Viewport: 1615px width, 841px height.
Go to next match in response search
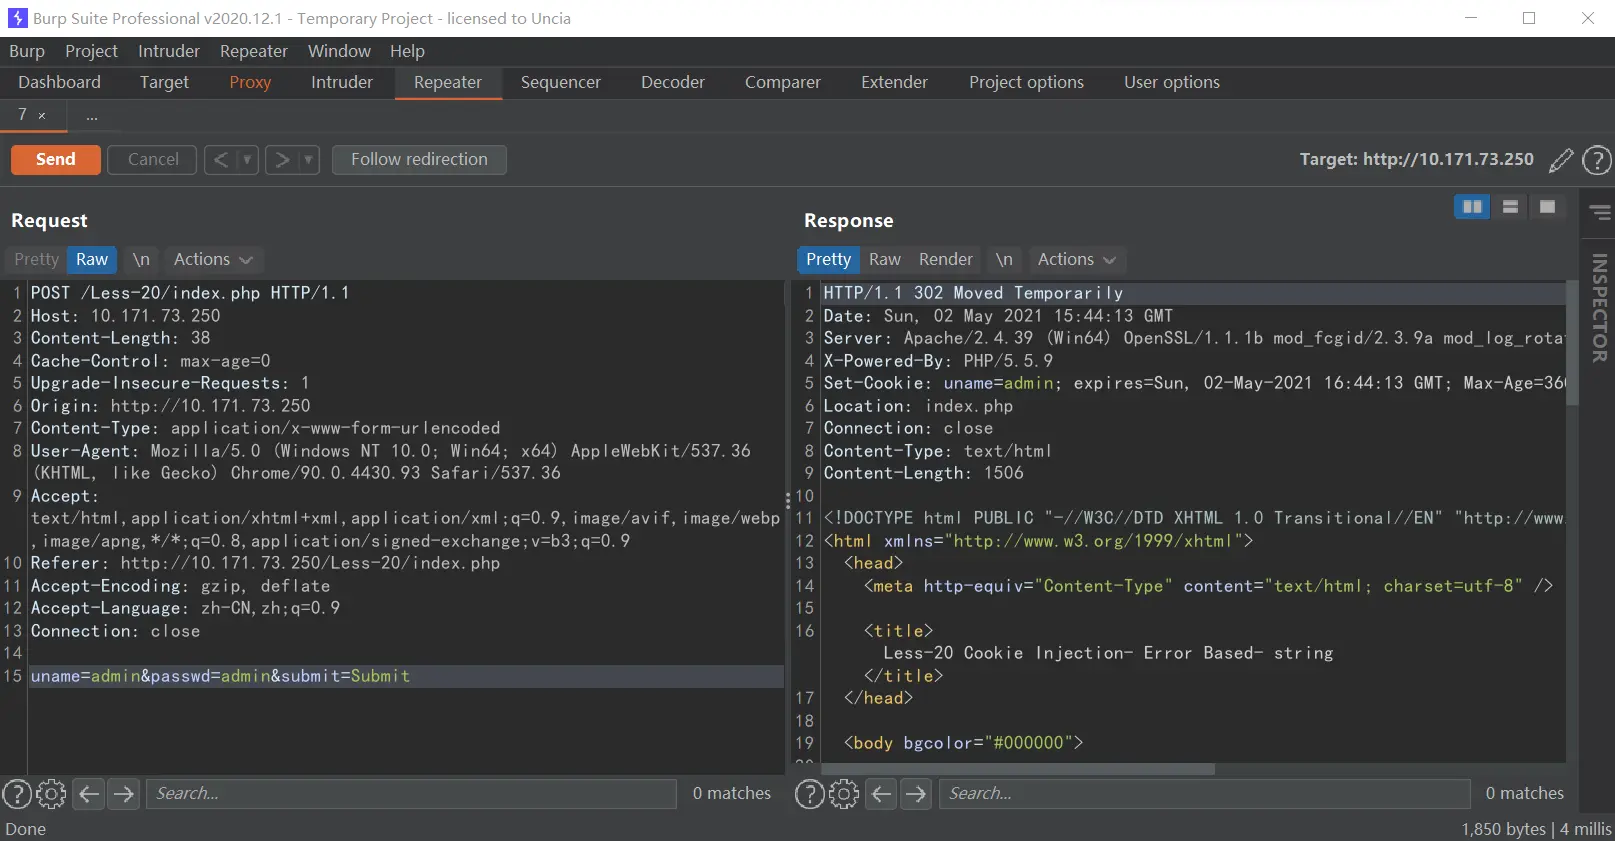(916, 794)
